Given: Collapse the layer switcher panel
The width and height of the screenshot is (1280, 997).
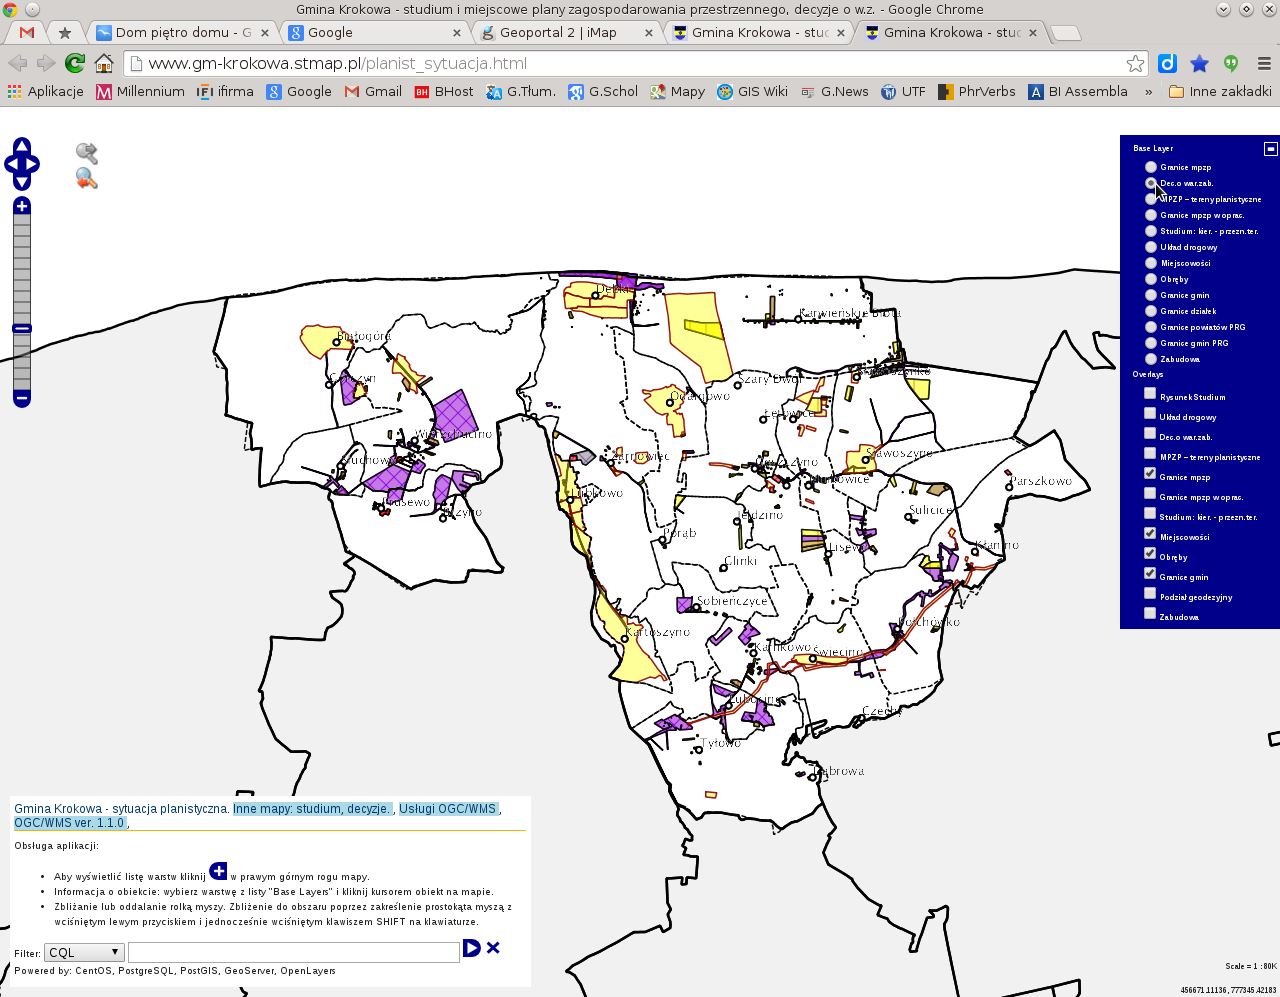Looking at the screenshot, I should [1270, 148].
